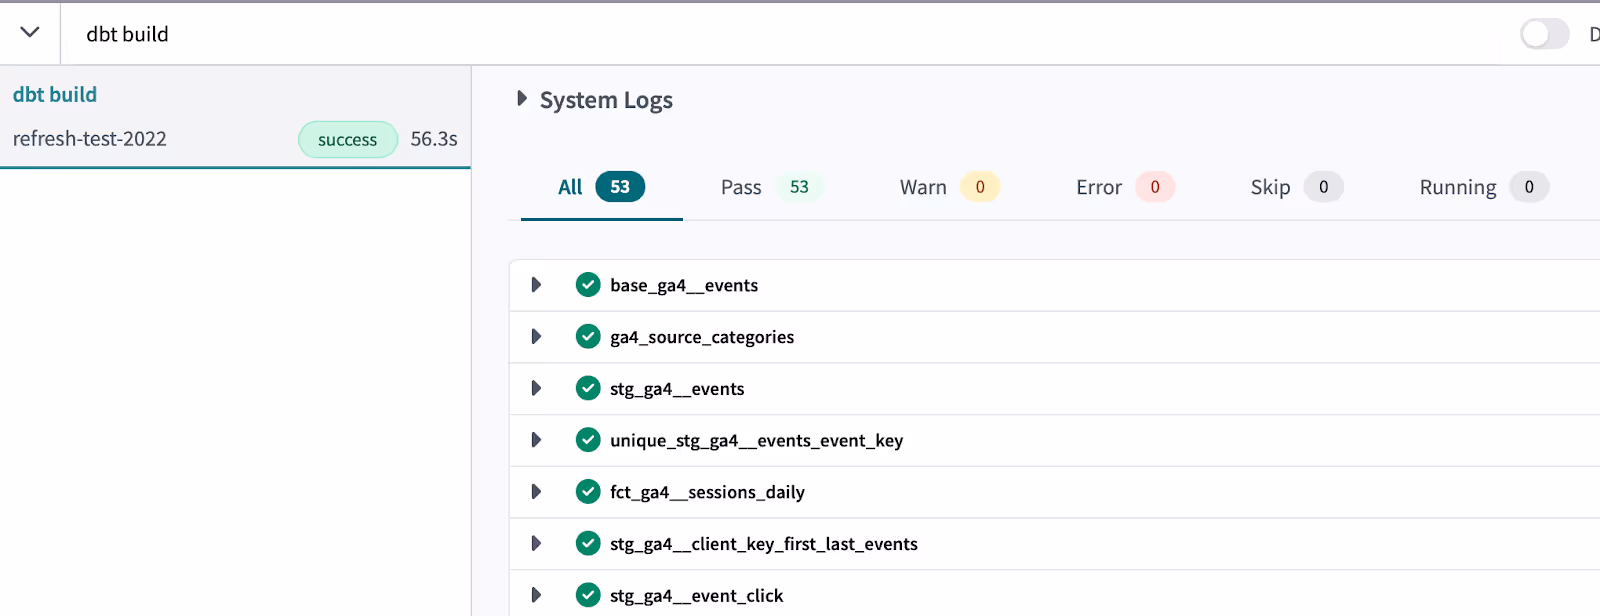Select the stg_ga4__events model name

(677, 390)
